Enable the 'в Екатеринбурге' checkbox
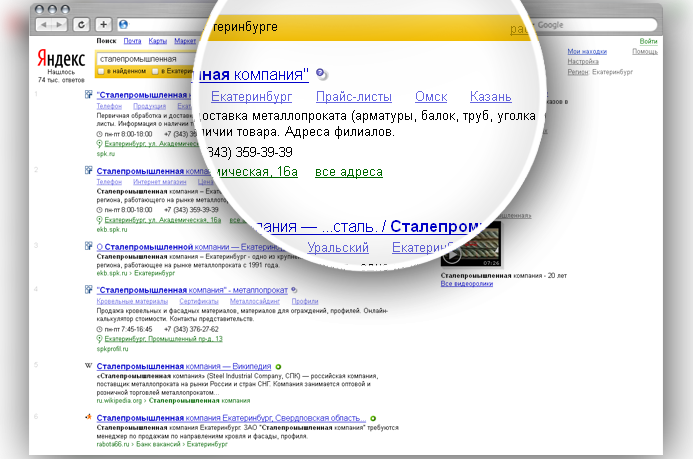Image resolution: width=693 pixels, height=459 pixels. (x=155, y=71)
